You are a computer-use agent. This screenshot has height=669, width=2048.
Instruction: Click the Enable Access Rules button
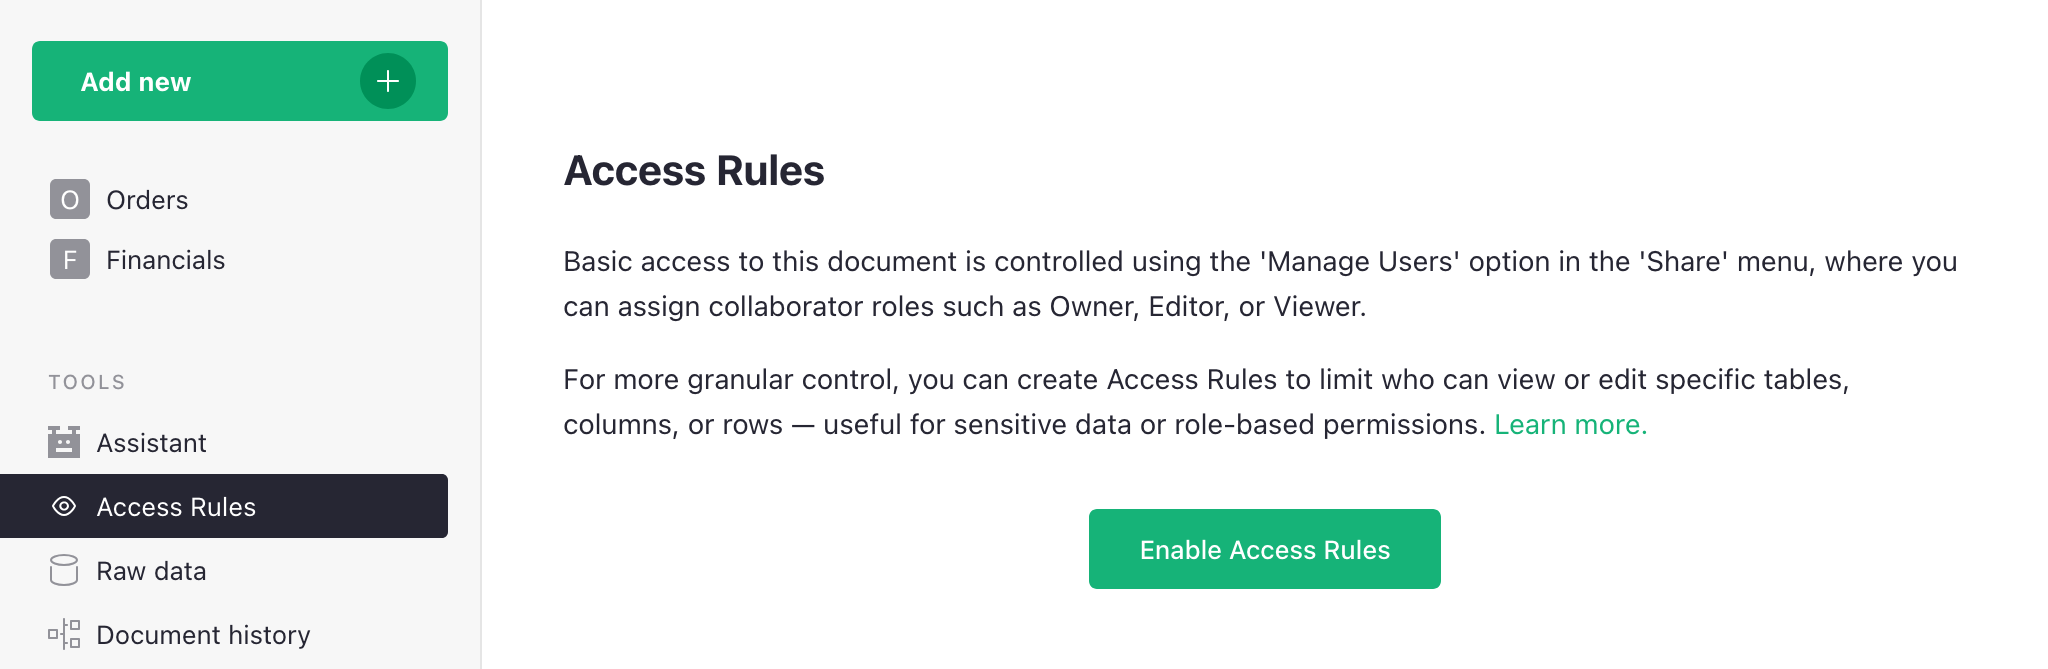(x=1264, y=548)
